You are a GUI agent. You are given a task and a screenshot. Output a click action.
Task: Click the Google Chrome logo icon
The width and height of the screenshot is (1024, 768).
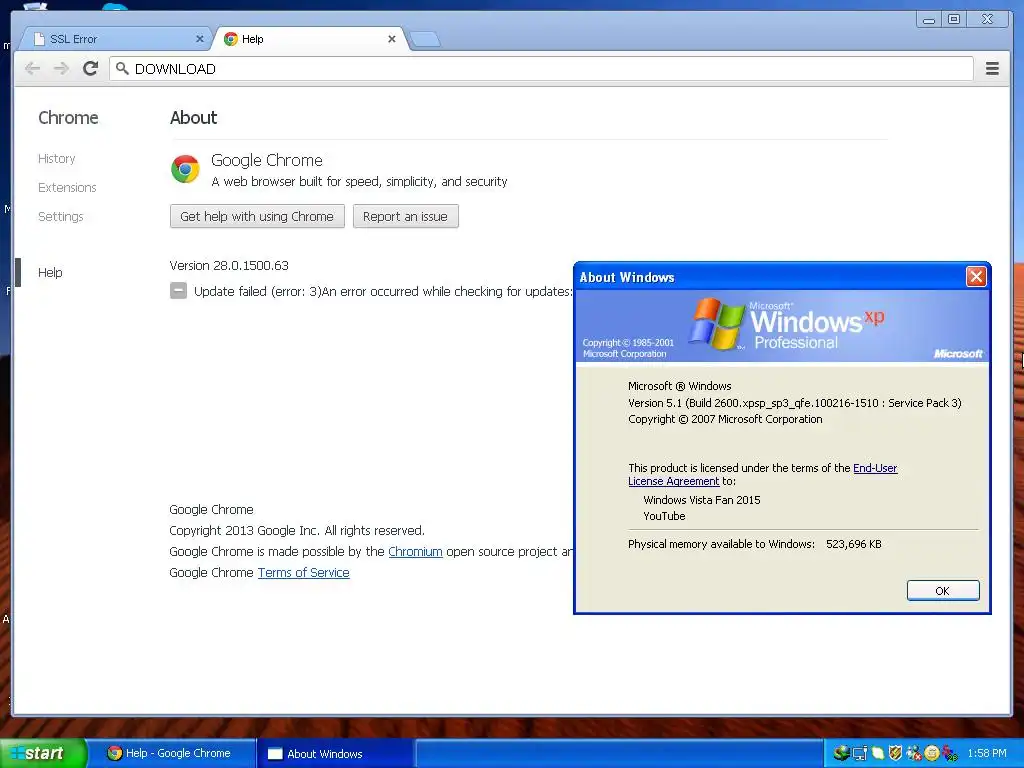tap(185, 169)
